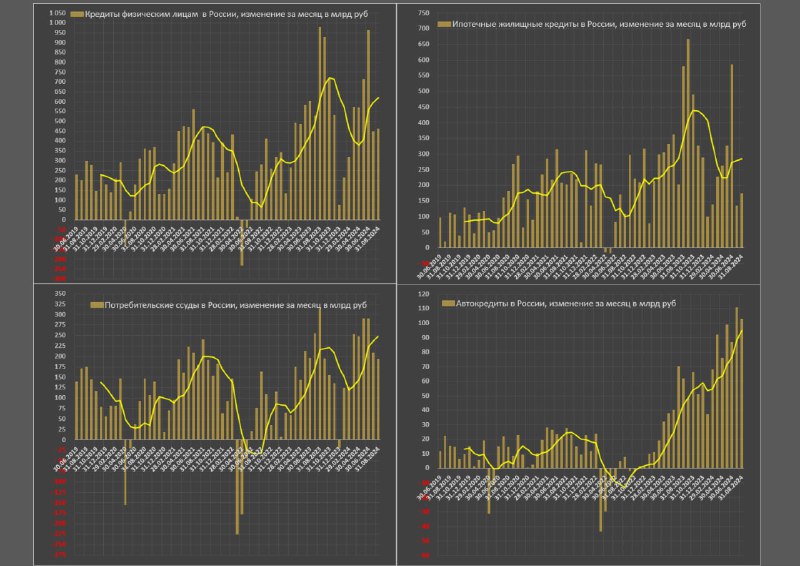
Task: Click the '325' y-axis label
Action: pos(60,304)
